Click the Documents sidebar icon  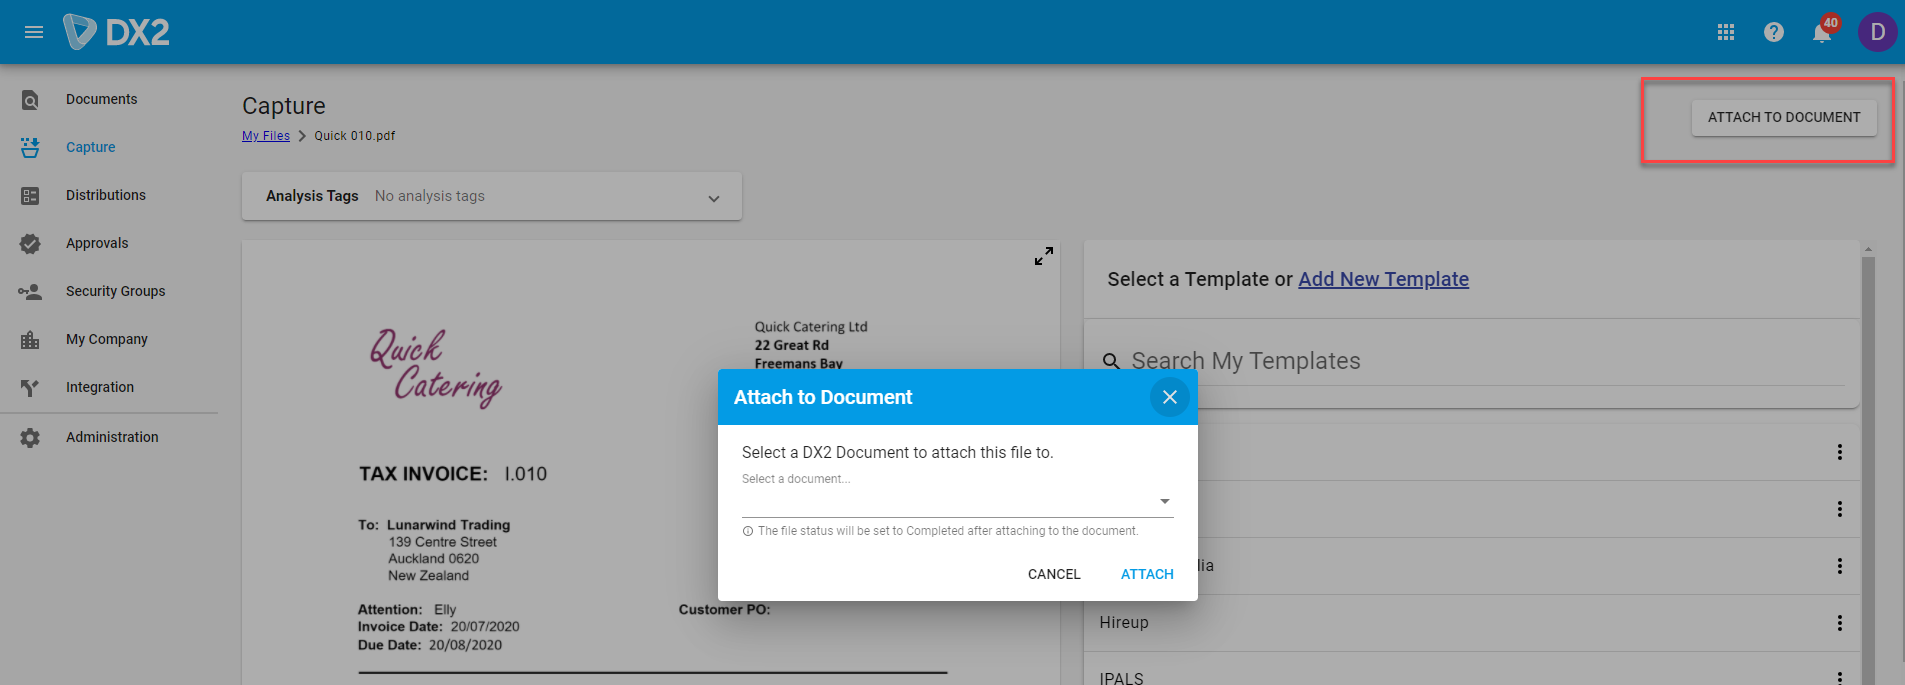coord(30,100)
